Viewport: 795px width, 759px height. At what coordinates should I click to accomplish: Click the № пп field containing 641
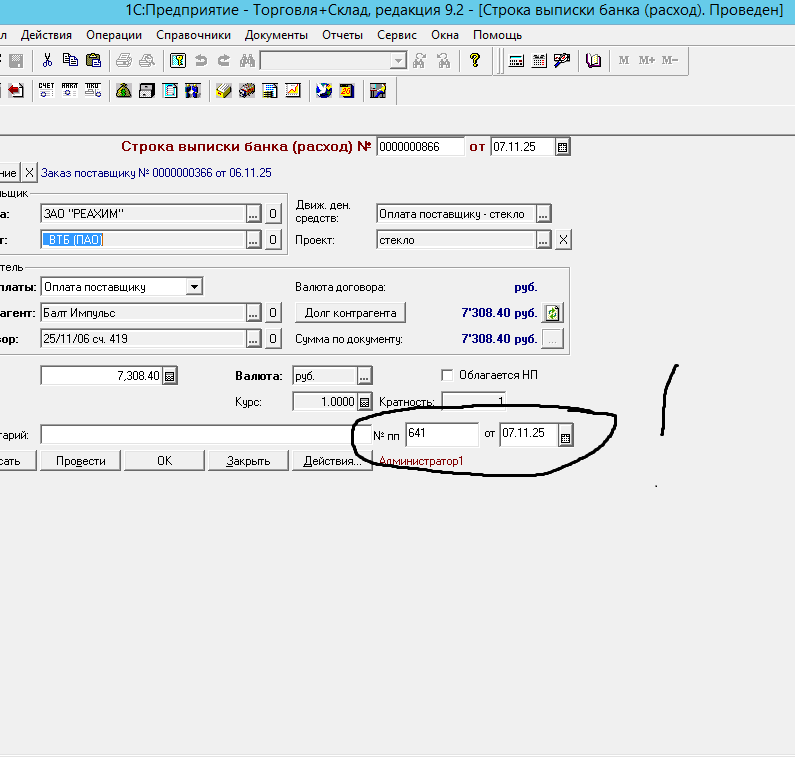click(442, 435)
